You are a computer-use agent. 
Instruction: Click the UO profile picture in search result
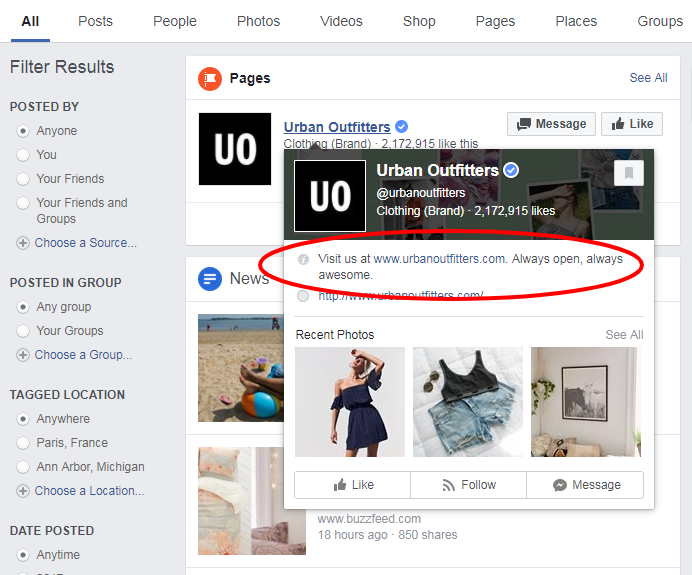235,149
